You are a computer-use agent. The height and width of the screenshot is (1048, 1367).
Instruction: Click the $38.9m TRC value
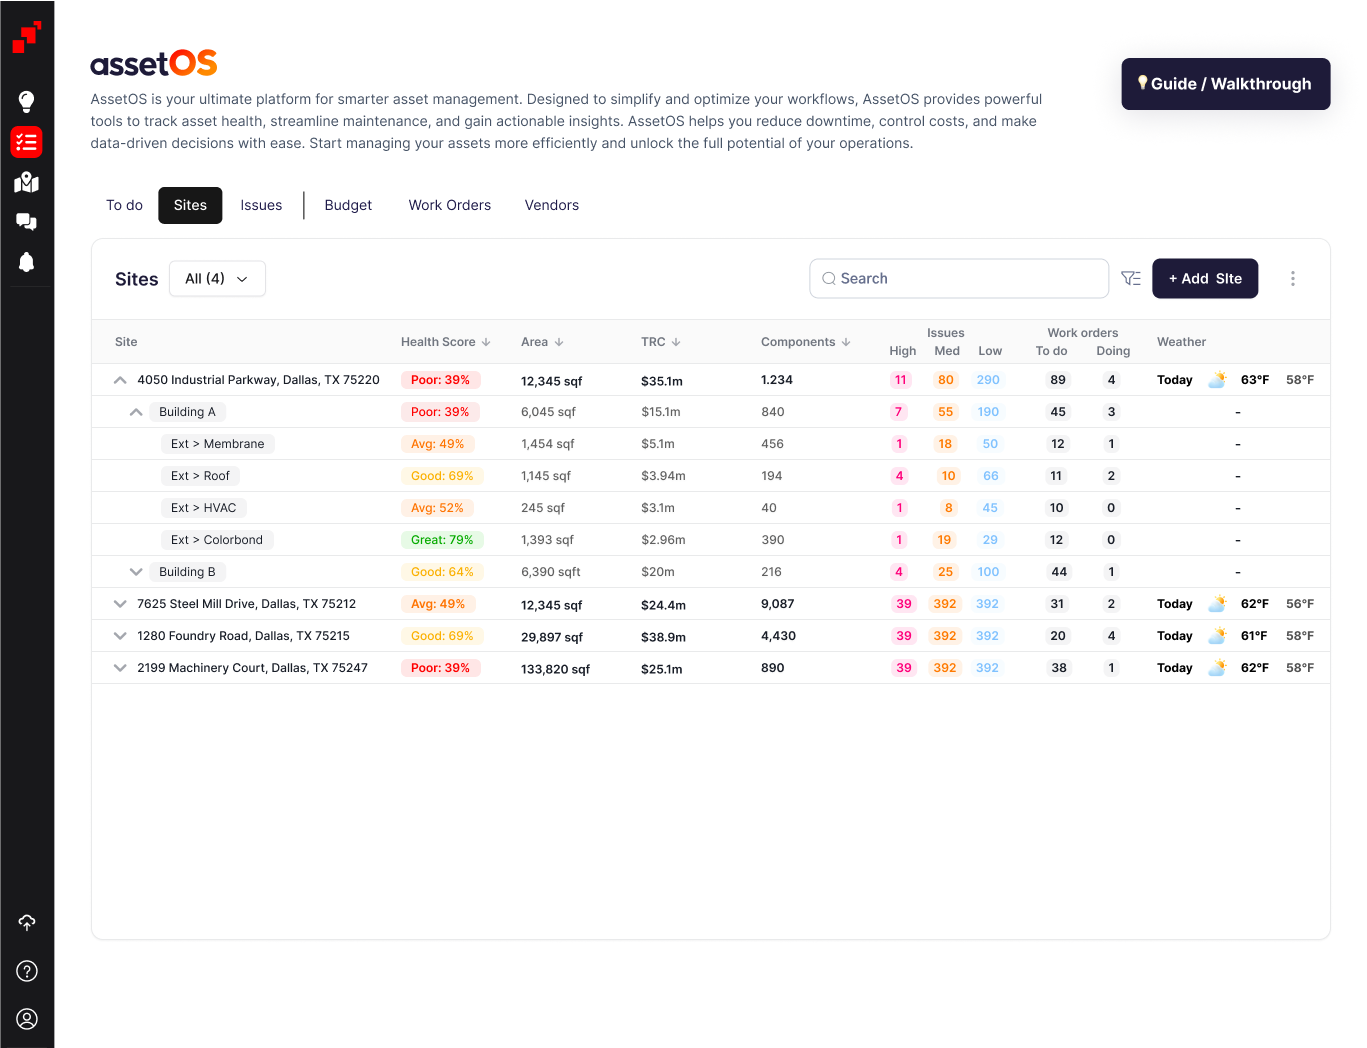point(663,637)
